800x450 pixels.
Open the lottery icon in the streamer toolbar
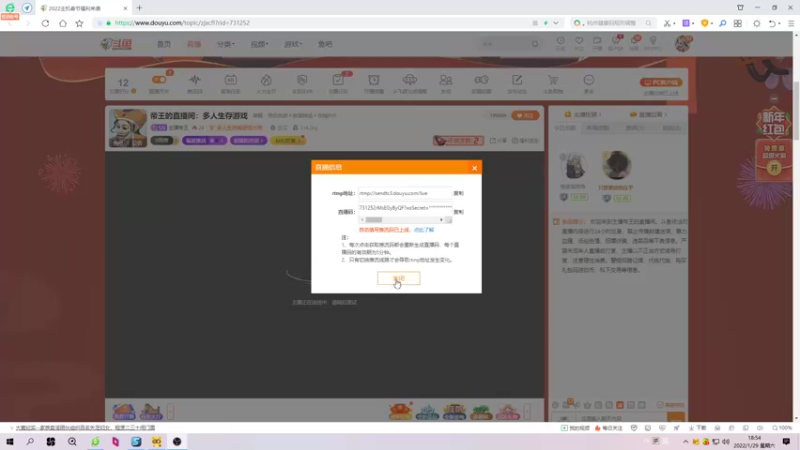point(481,80)
